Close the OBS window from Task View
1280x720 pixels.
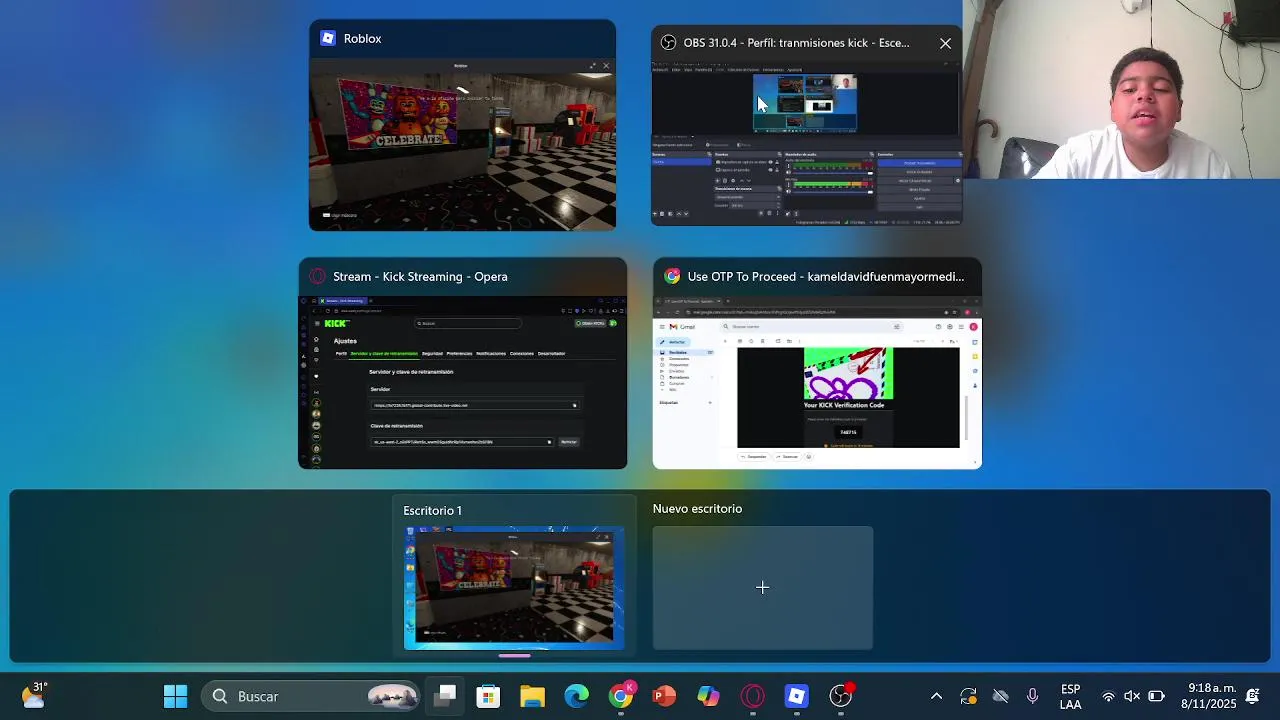tap(945, 43)
